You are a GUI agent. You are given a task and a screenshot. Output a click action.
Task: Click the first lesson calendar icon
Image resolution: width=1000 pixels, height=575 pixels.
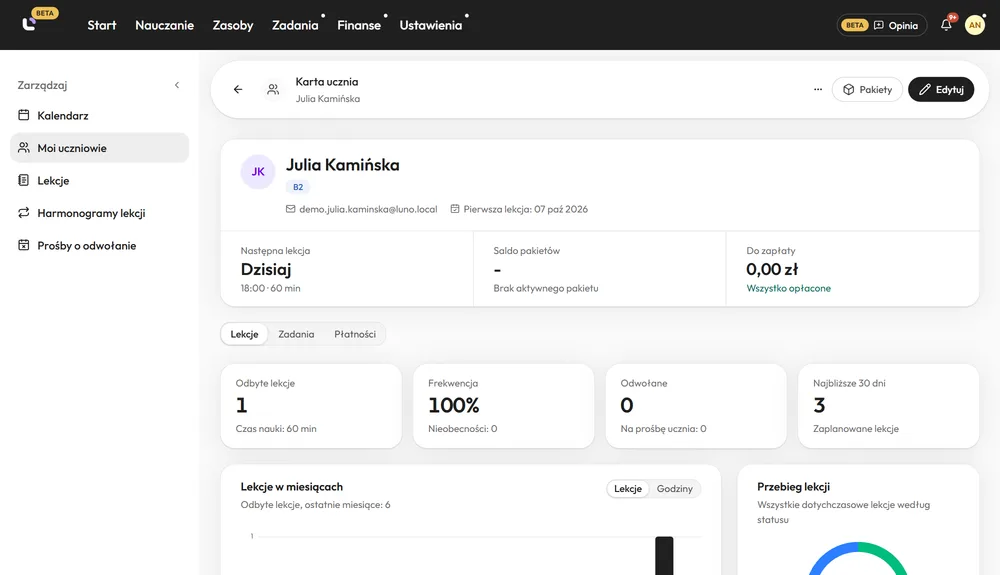(455, 209)
